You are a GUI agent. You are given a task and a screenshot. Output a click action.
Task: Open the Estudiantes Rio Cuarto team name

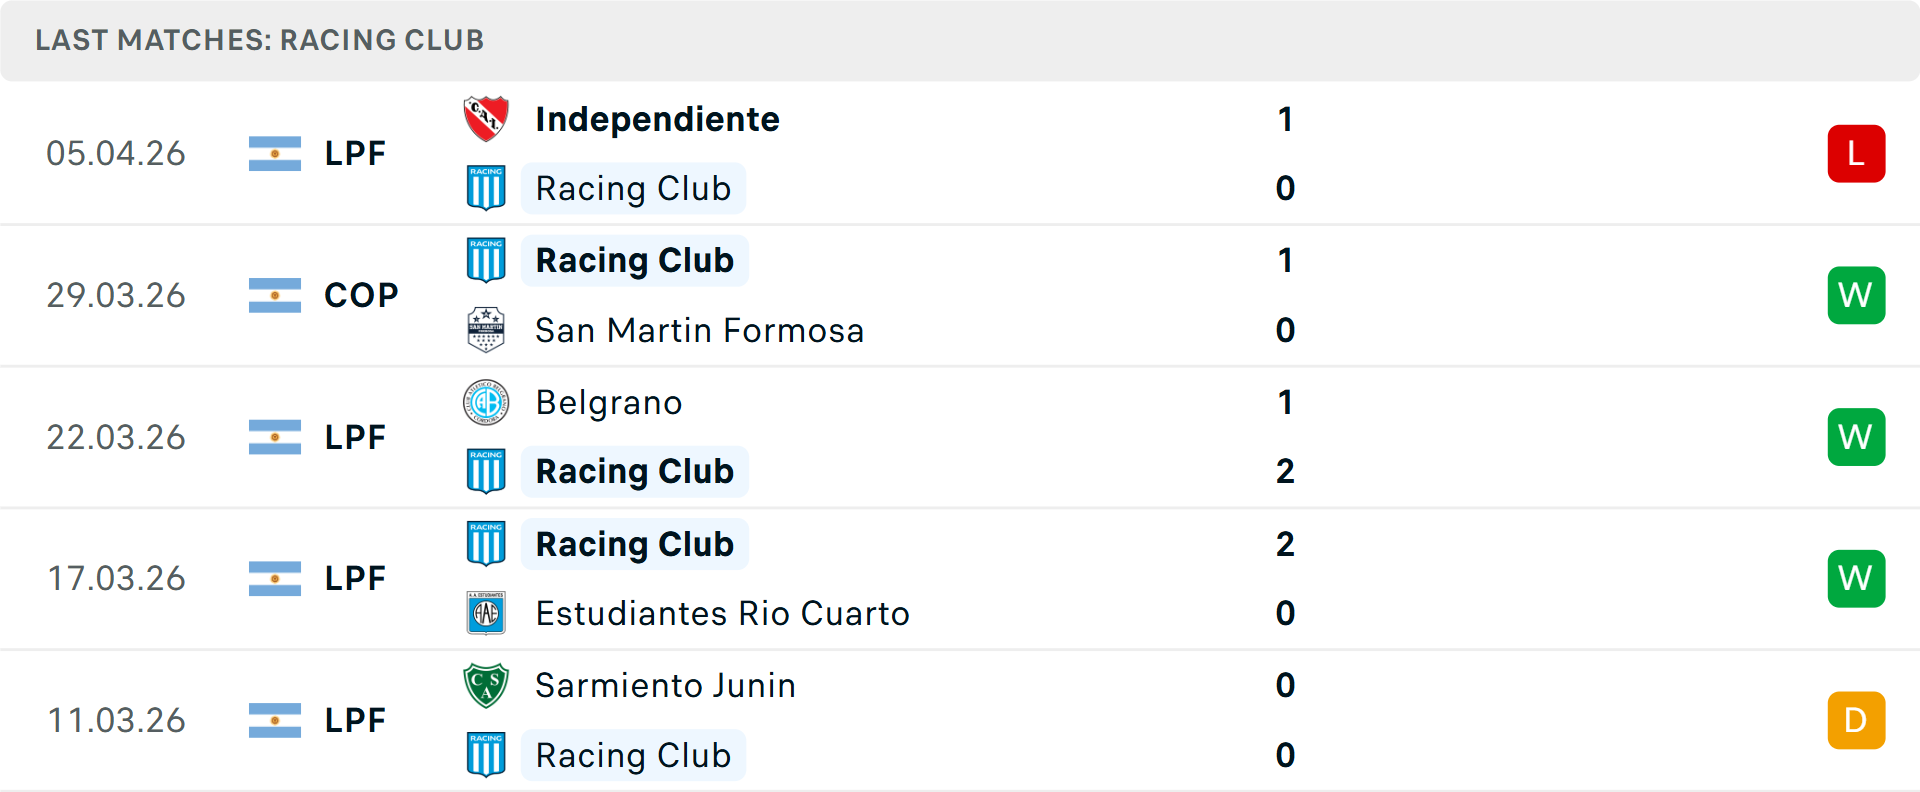coord(722,613)
